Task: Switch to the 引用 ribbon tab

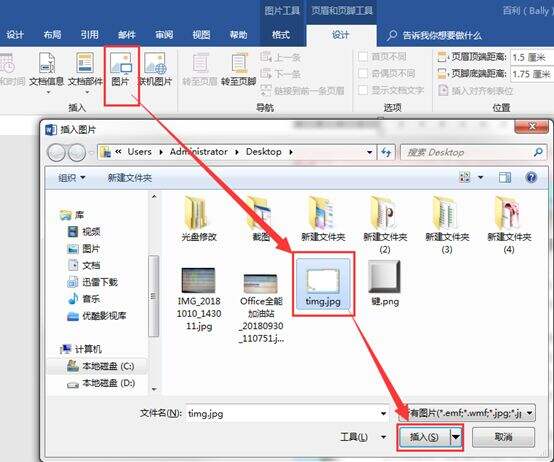Action: click(x=89, y=35)
